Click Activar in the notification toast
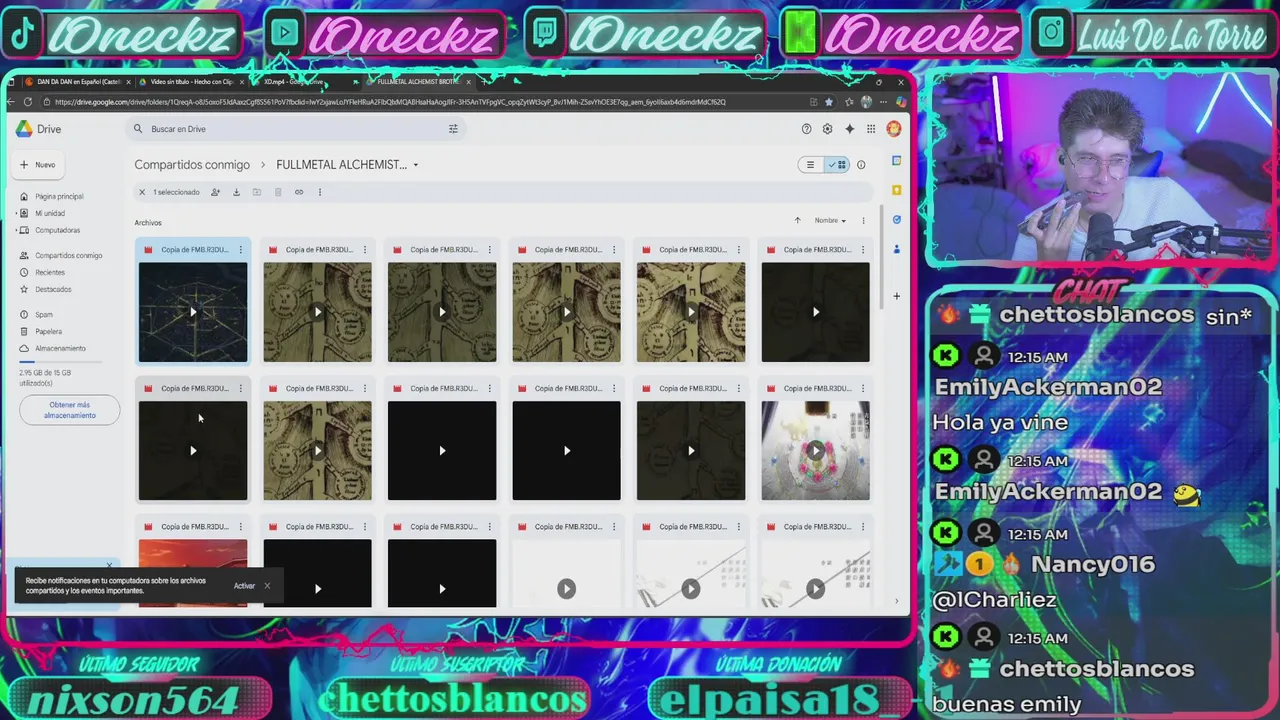Viewport: 1280px width, 720px height. click(x=244, y=586)
